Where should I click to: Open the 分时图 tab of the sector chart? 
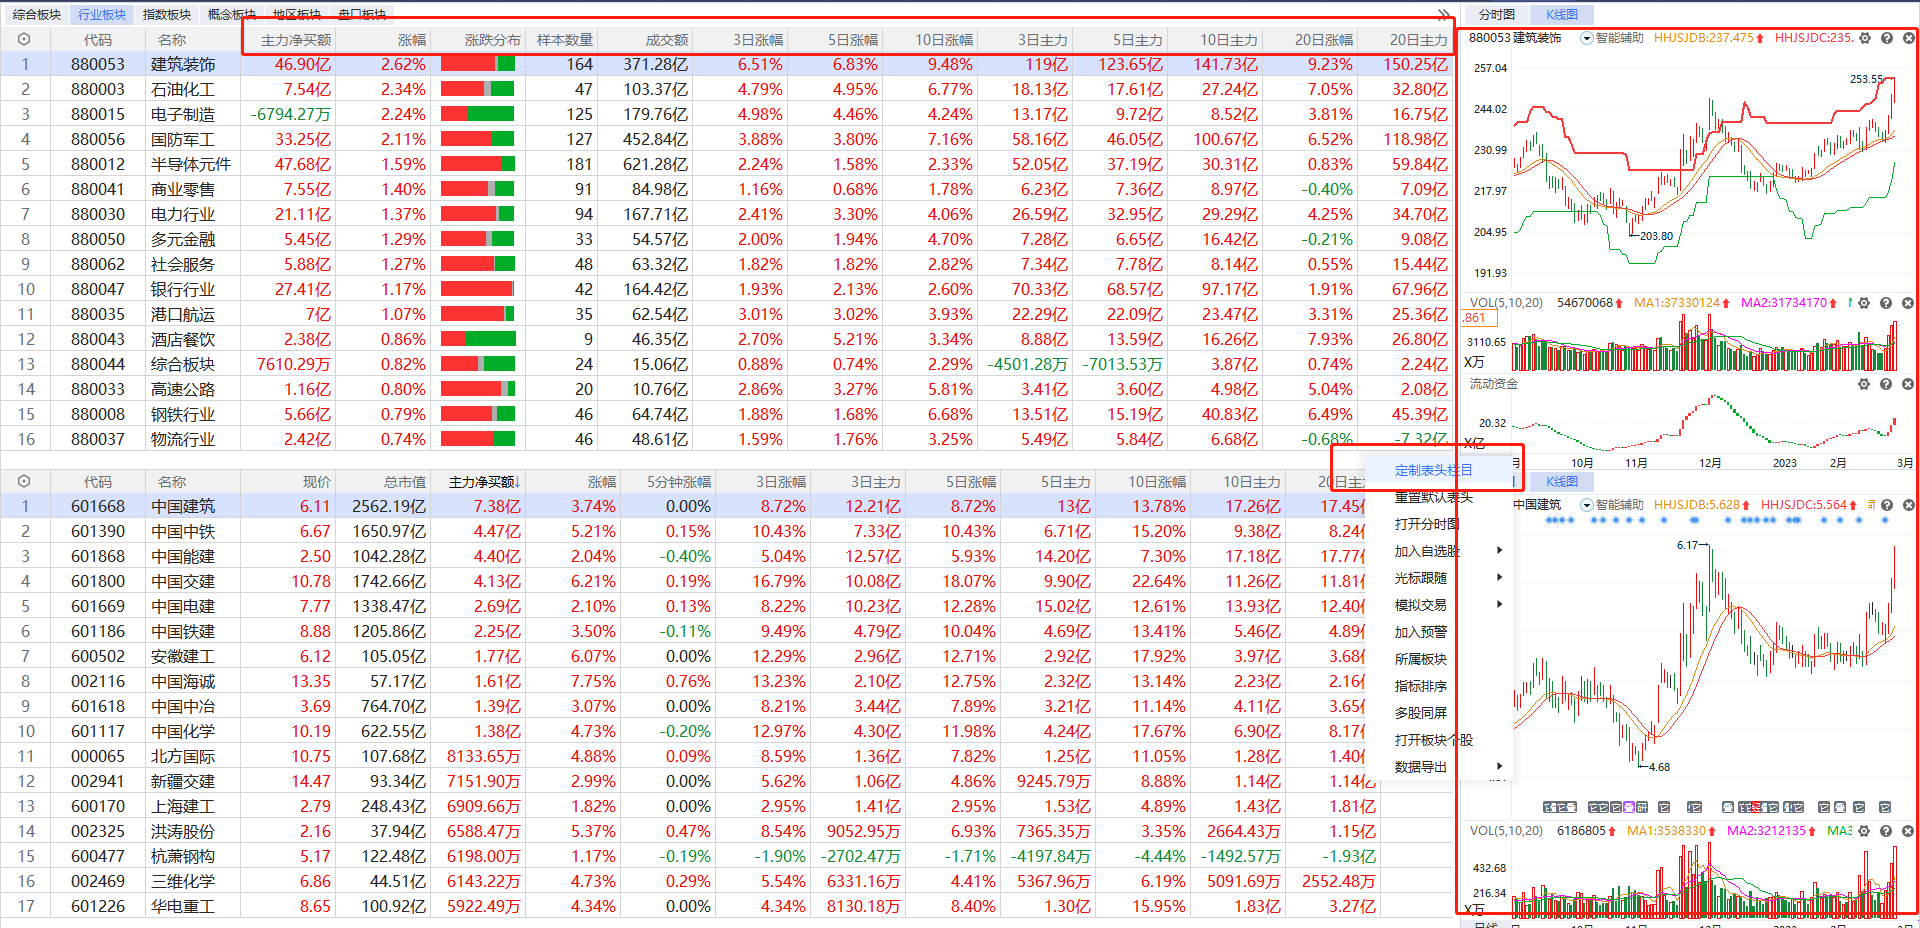1497,14
